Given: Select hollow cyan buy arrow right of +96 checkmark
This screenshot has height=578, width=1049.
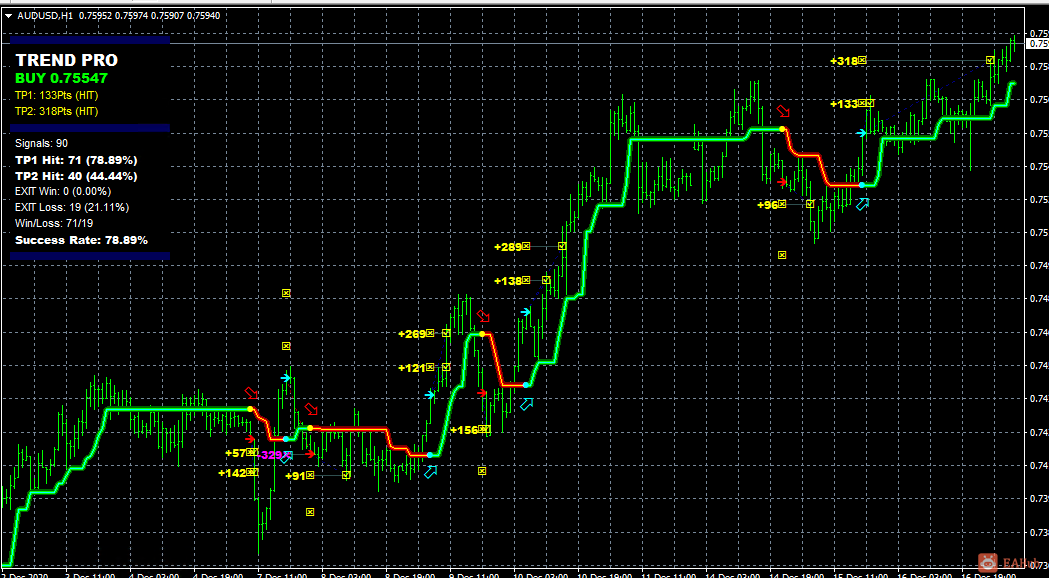Looking at the screenshot, I should pyautogui.click(x=863, y=203).
